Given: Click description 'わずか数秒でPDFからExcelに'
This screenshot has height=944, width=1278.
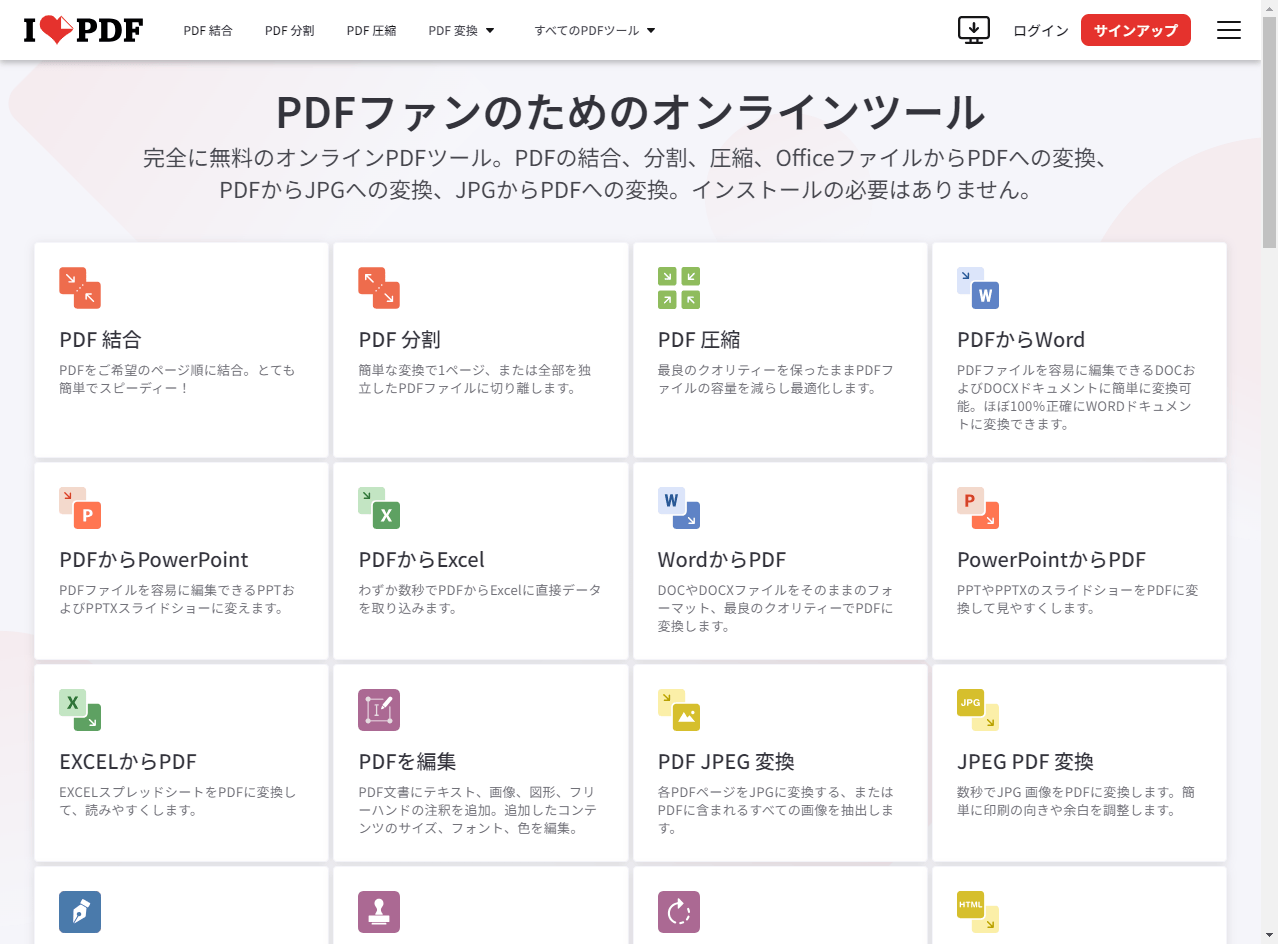Looking at the screenshot, I should point(480,599).
